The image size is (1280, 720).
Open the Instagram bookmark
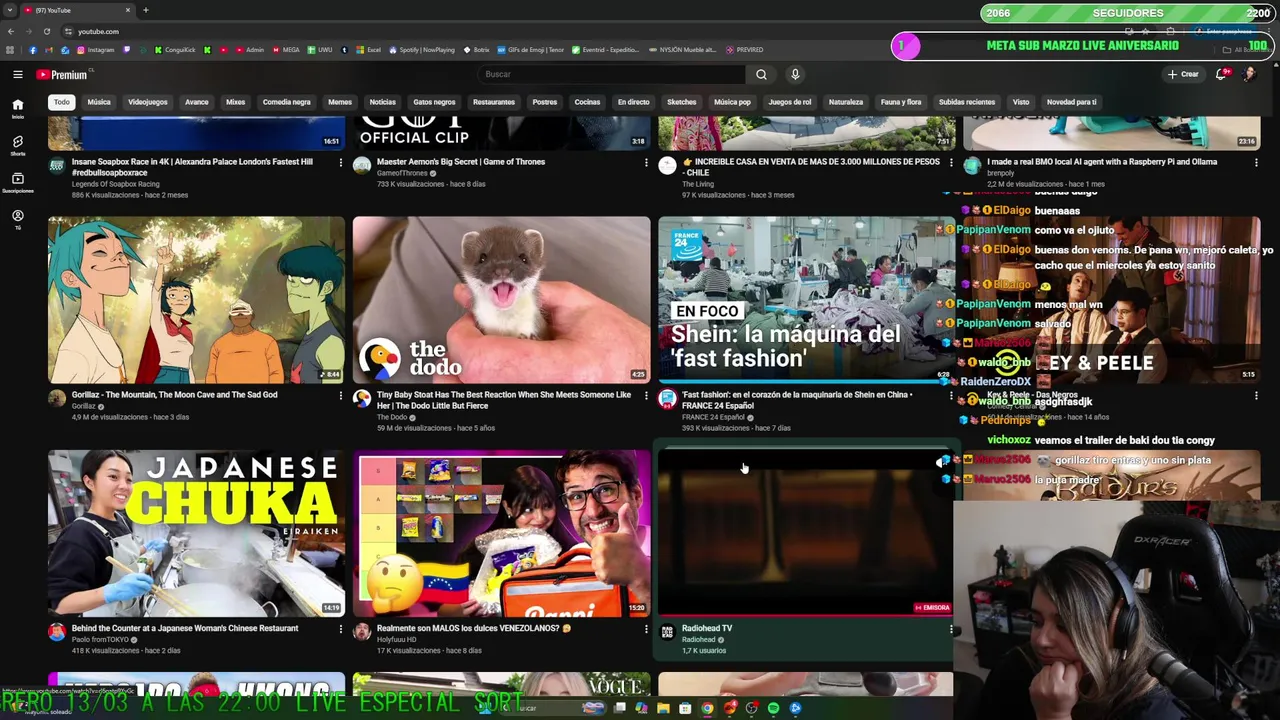click(x=95, y=49)
